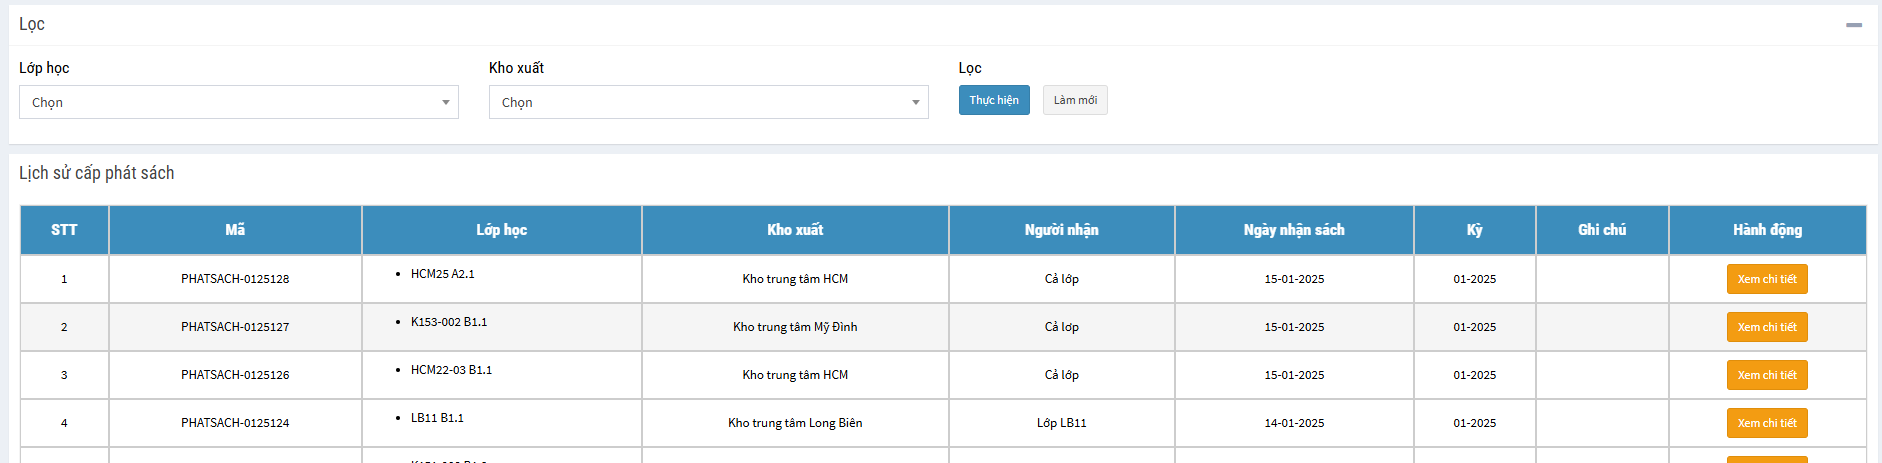Click the Thực hiện filter button
Viewport: 1882px width, 463px height.
(993, 100)
